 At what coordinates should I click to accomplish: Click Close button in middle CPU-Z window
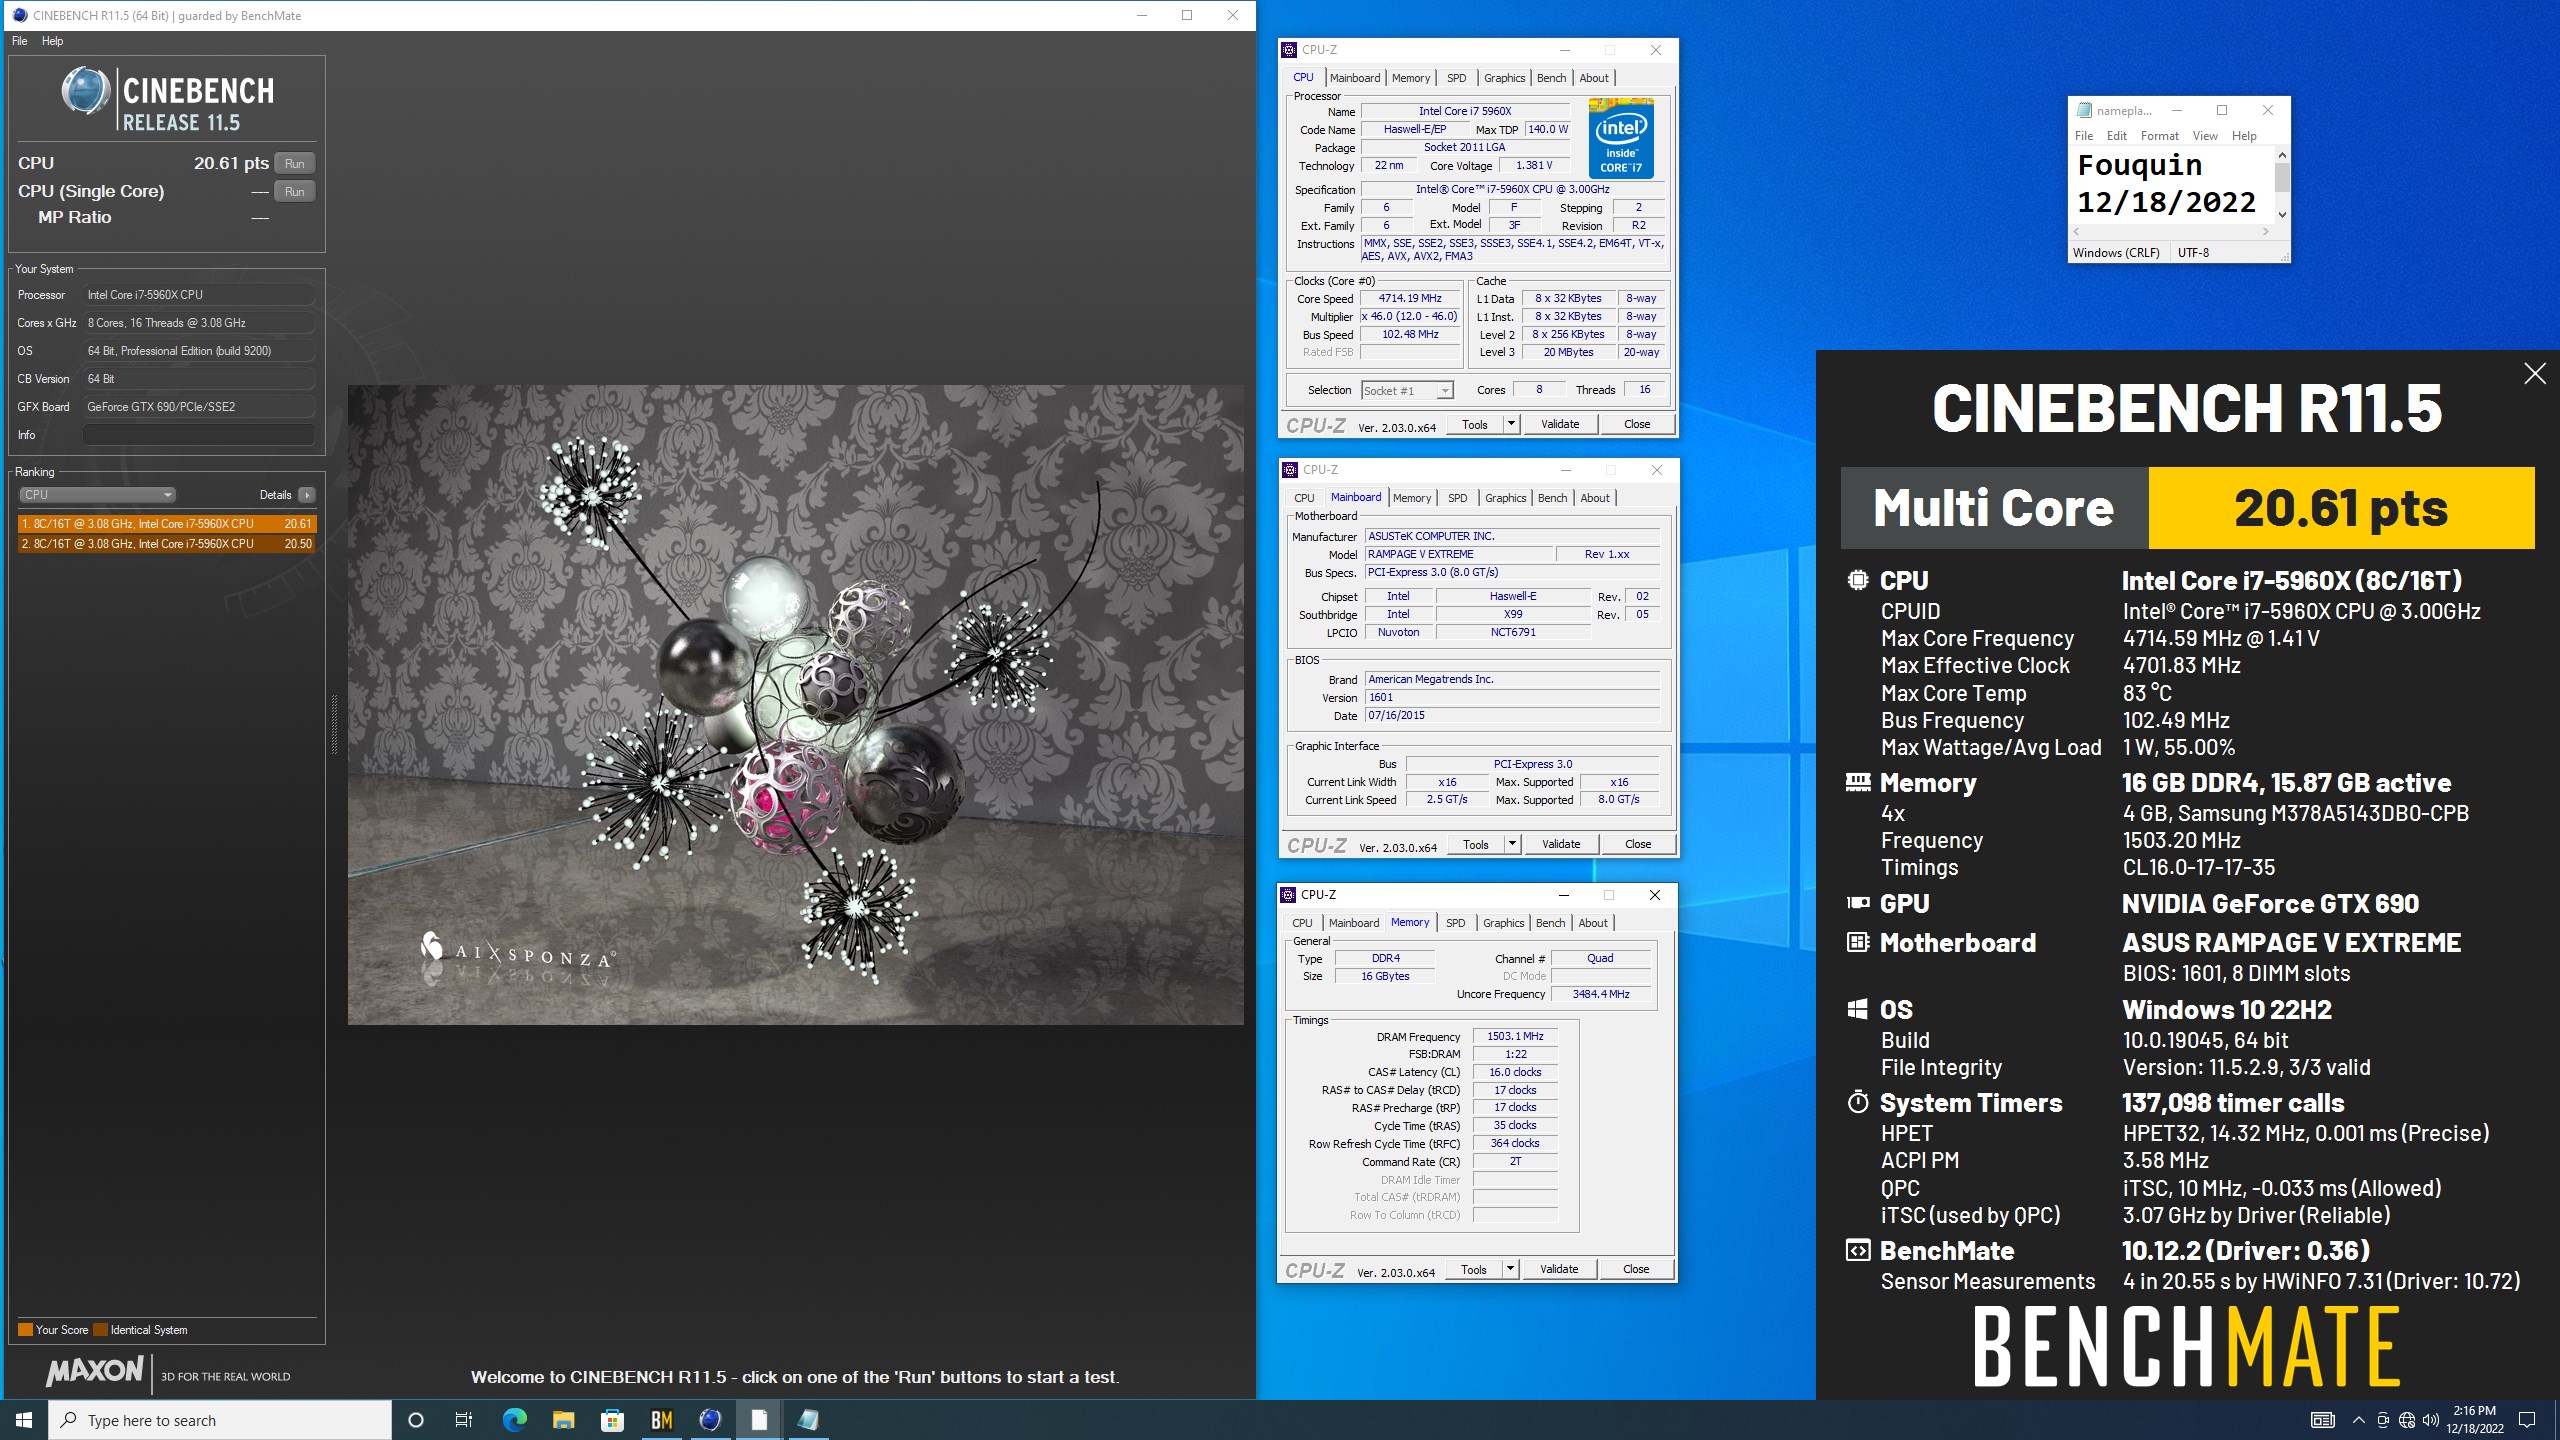(1638, 845)
